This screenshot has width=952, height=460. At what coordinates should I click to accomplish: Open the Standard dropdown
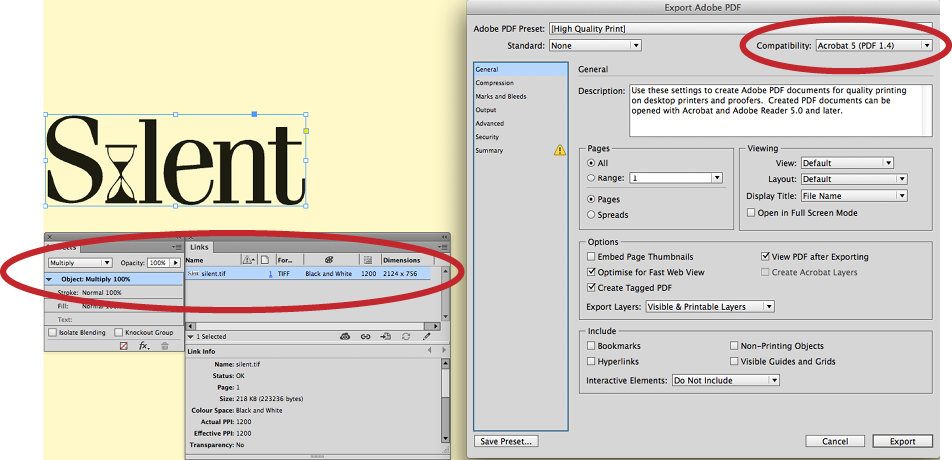[x=595, y=46]
